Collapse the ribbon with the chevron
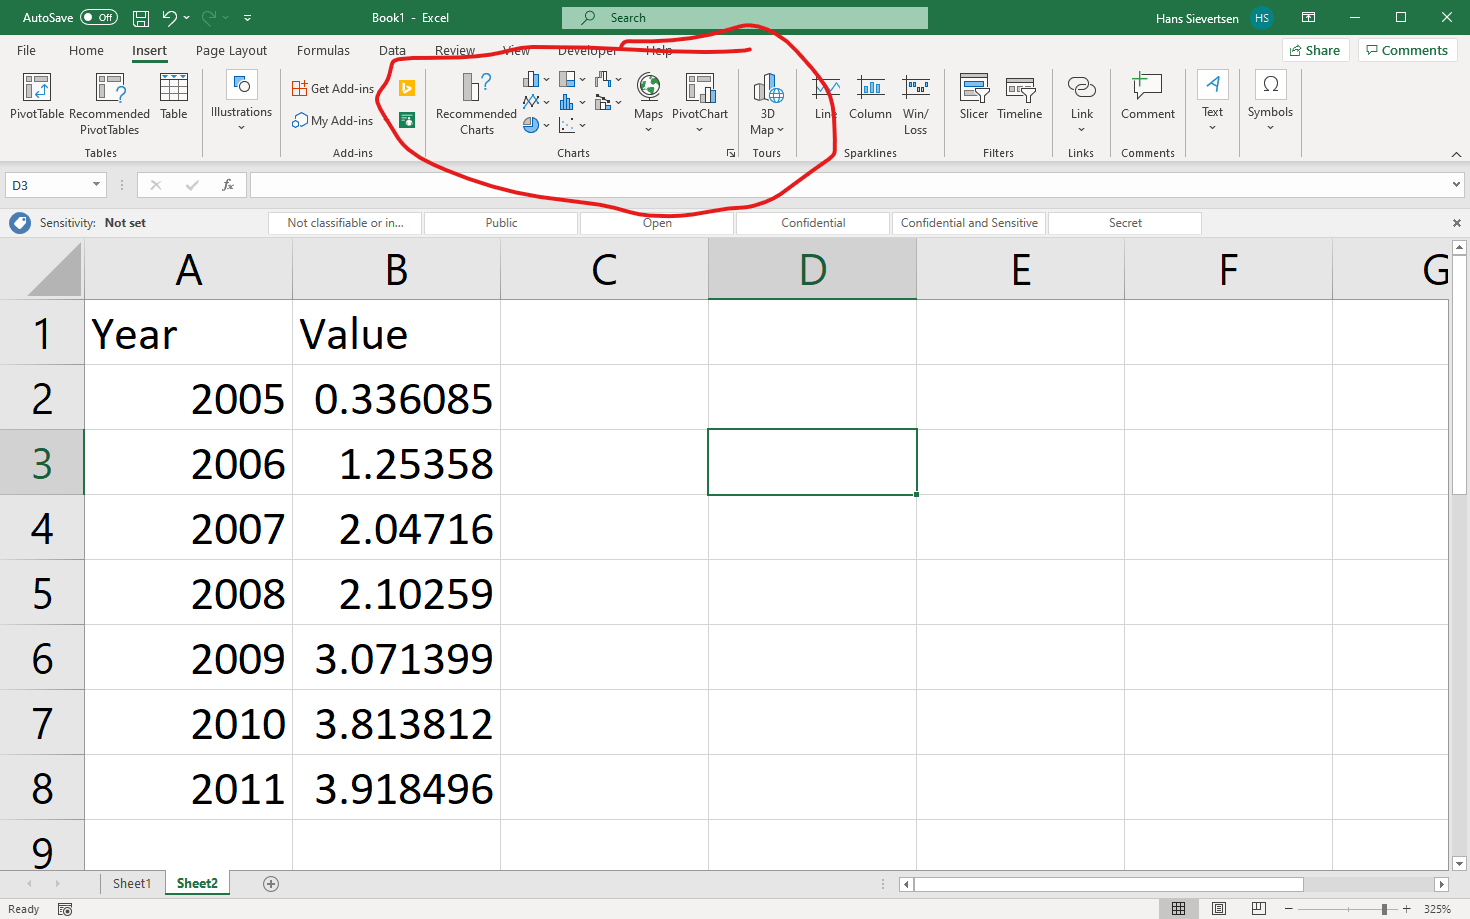This screenshot has width=1470, height=919. 1456,154
